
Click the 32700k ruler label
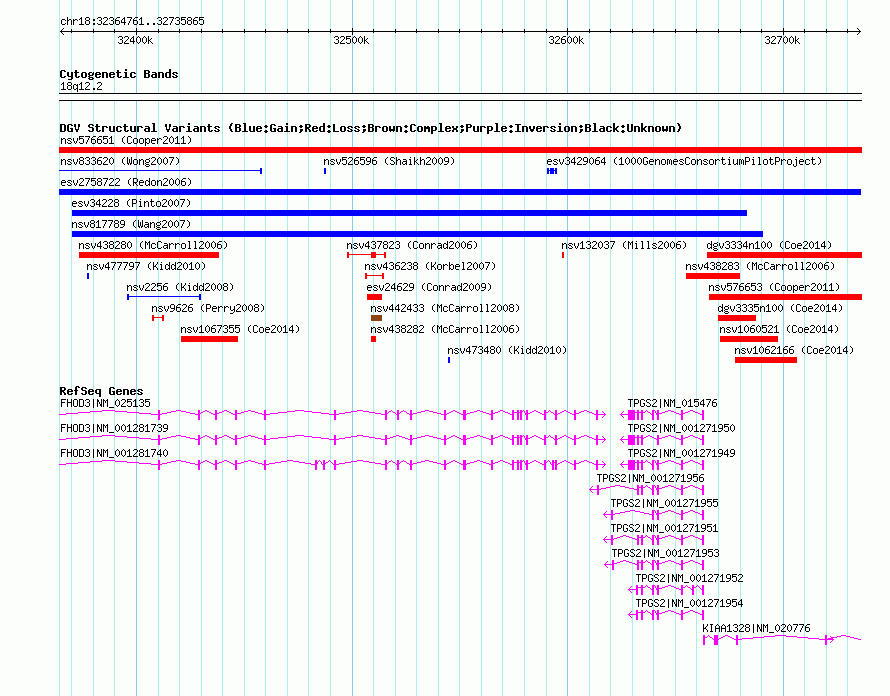click(x=782, y=41)
